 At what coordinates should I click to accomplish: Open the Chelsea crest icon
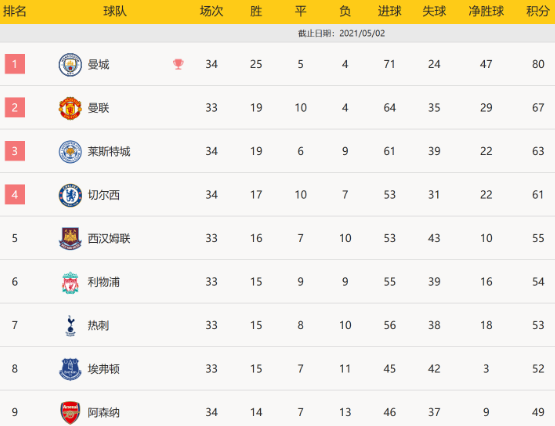(x=70, y=195)
